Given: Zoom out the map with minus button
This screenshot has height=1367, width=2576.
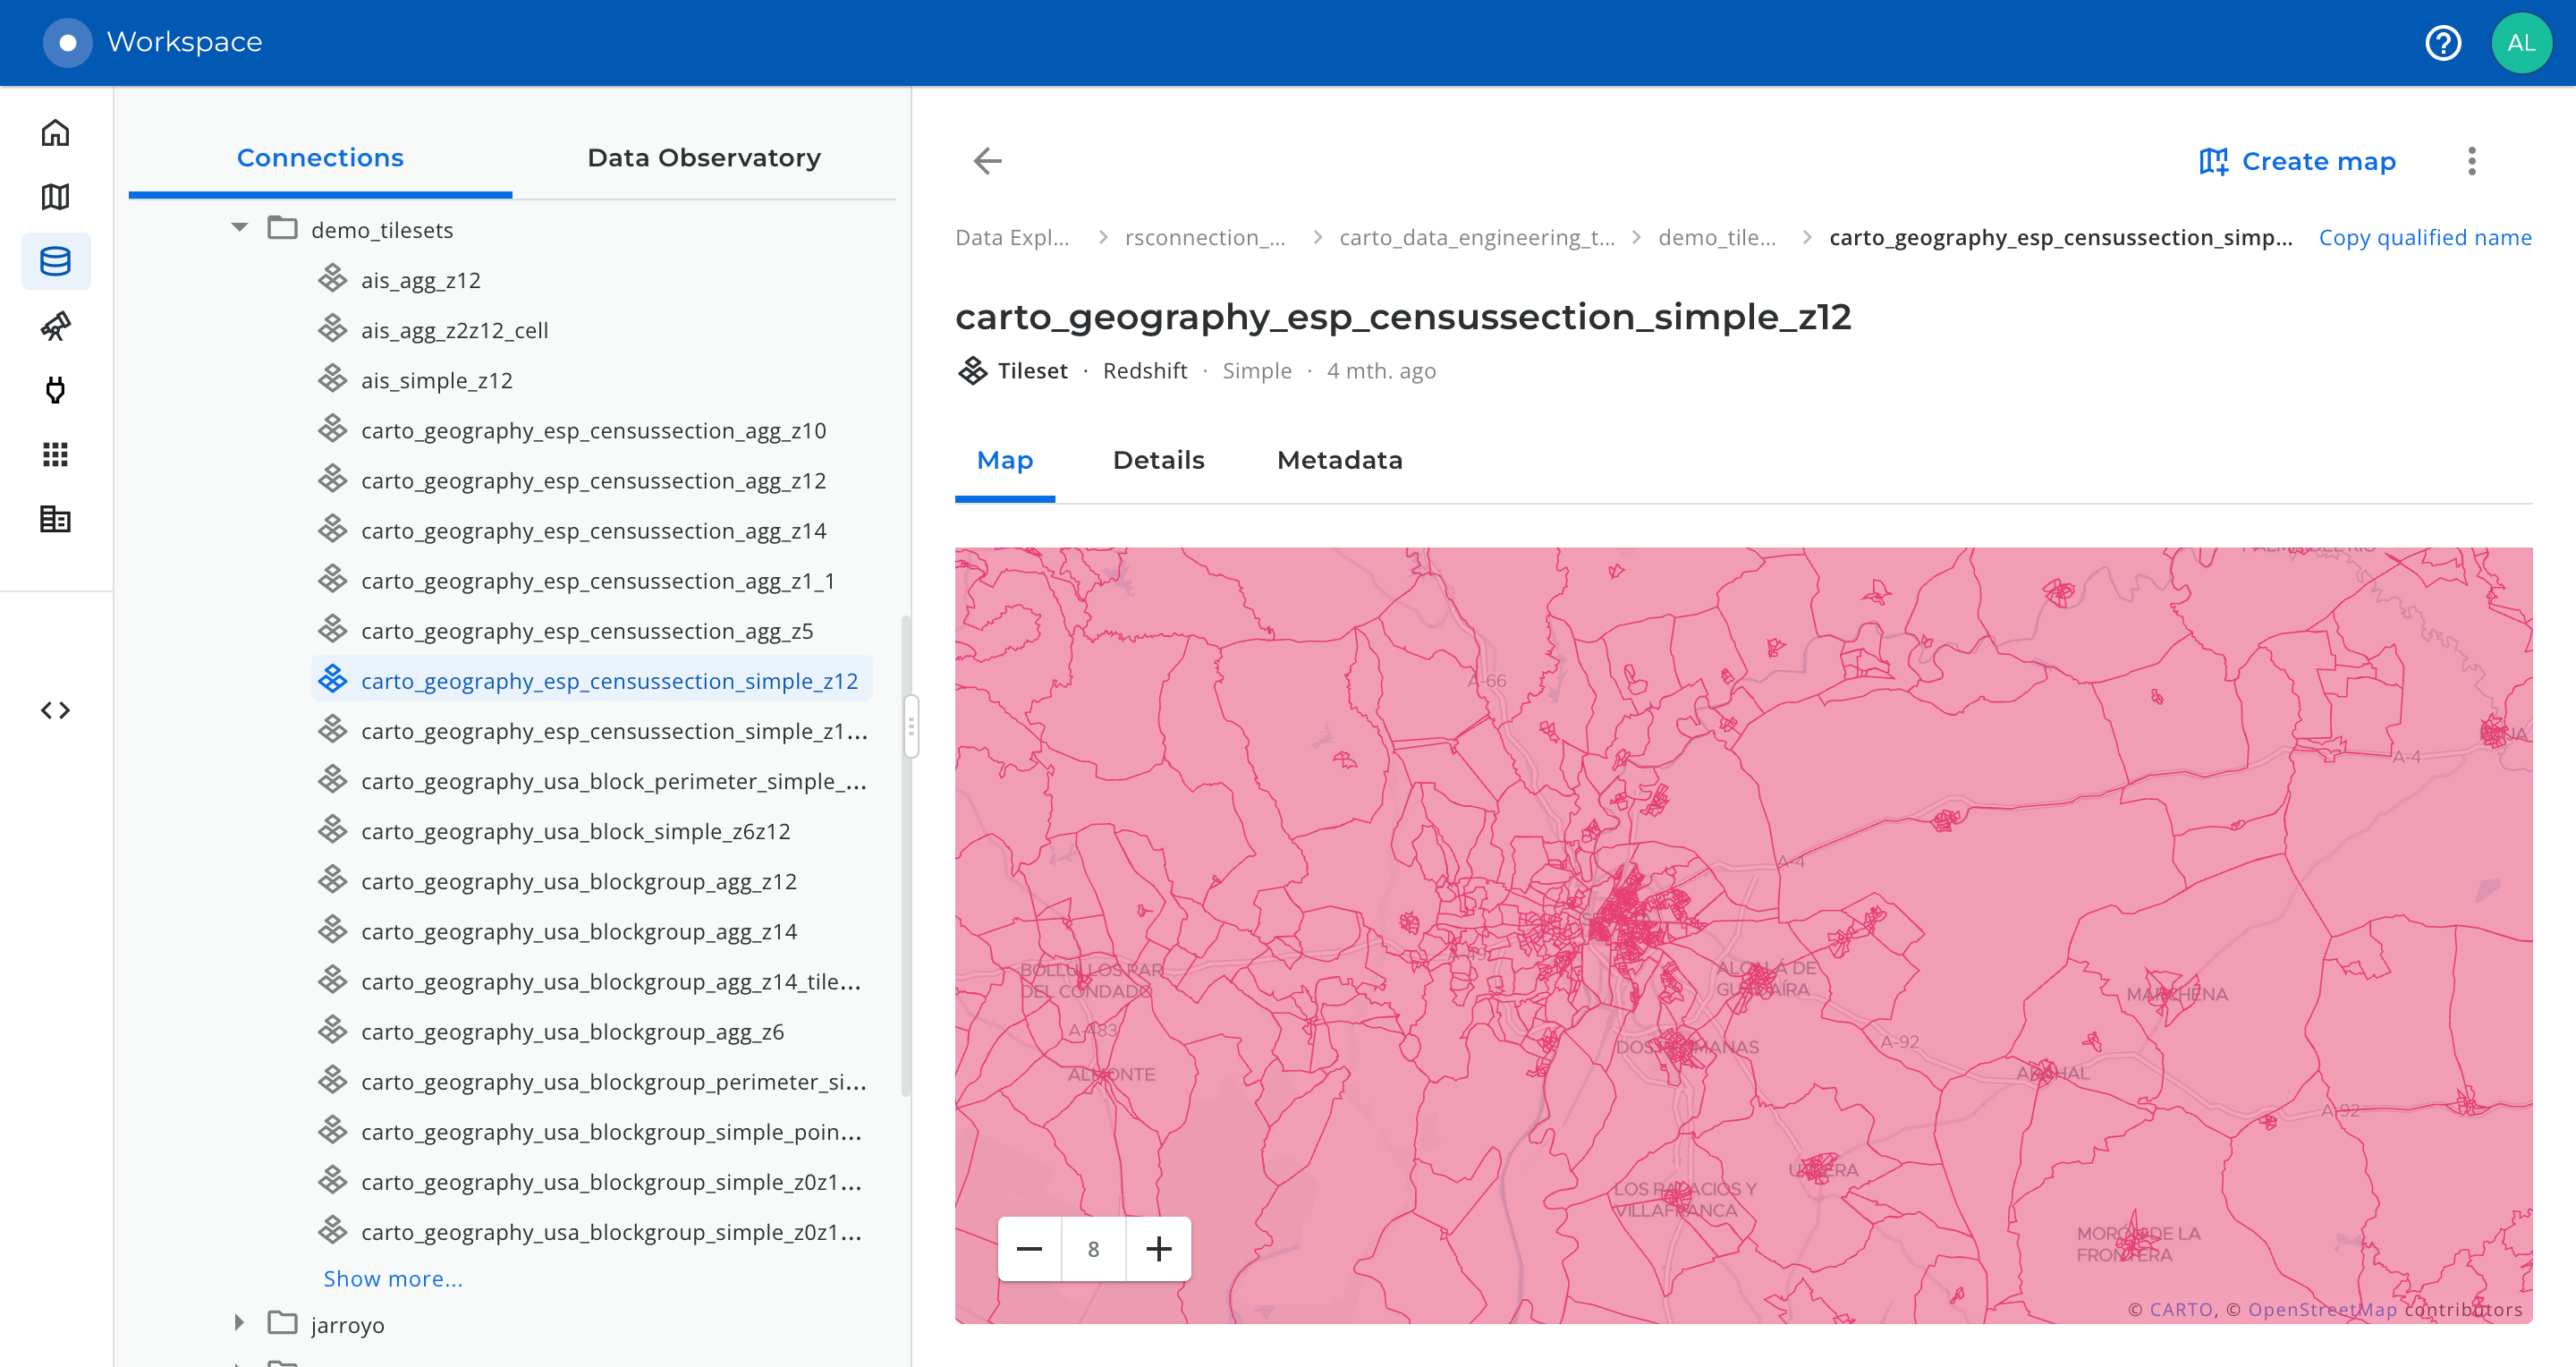Looking at the screenshot, I should (1029, 1249).
